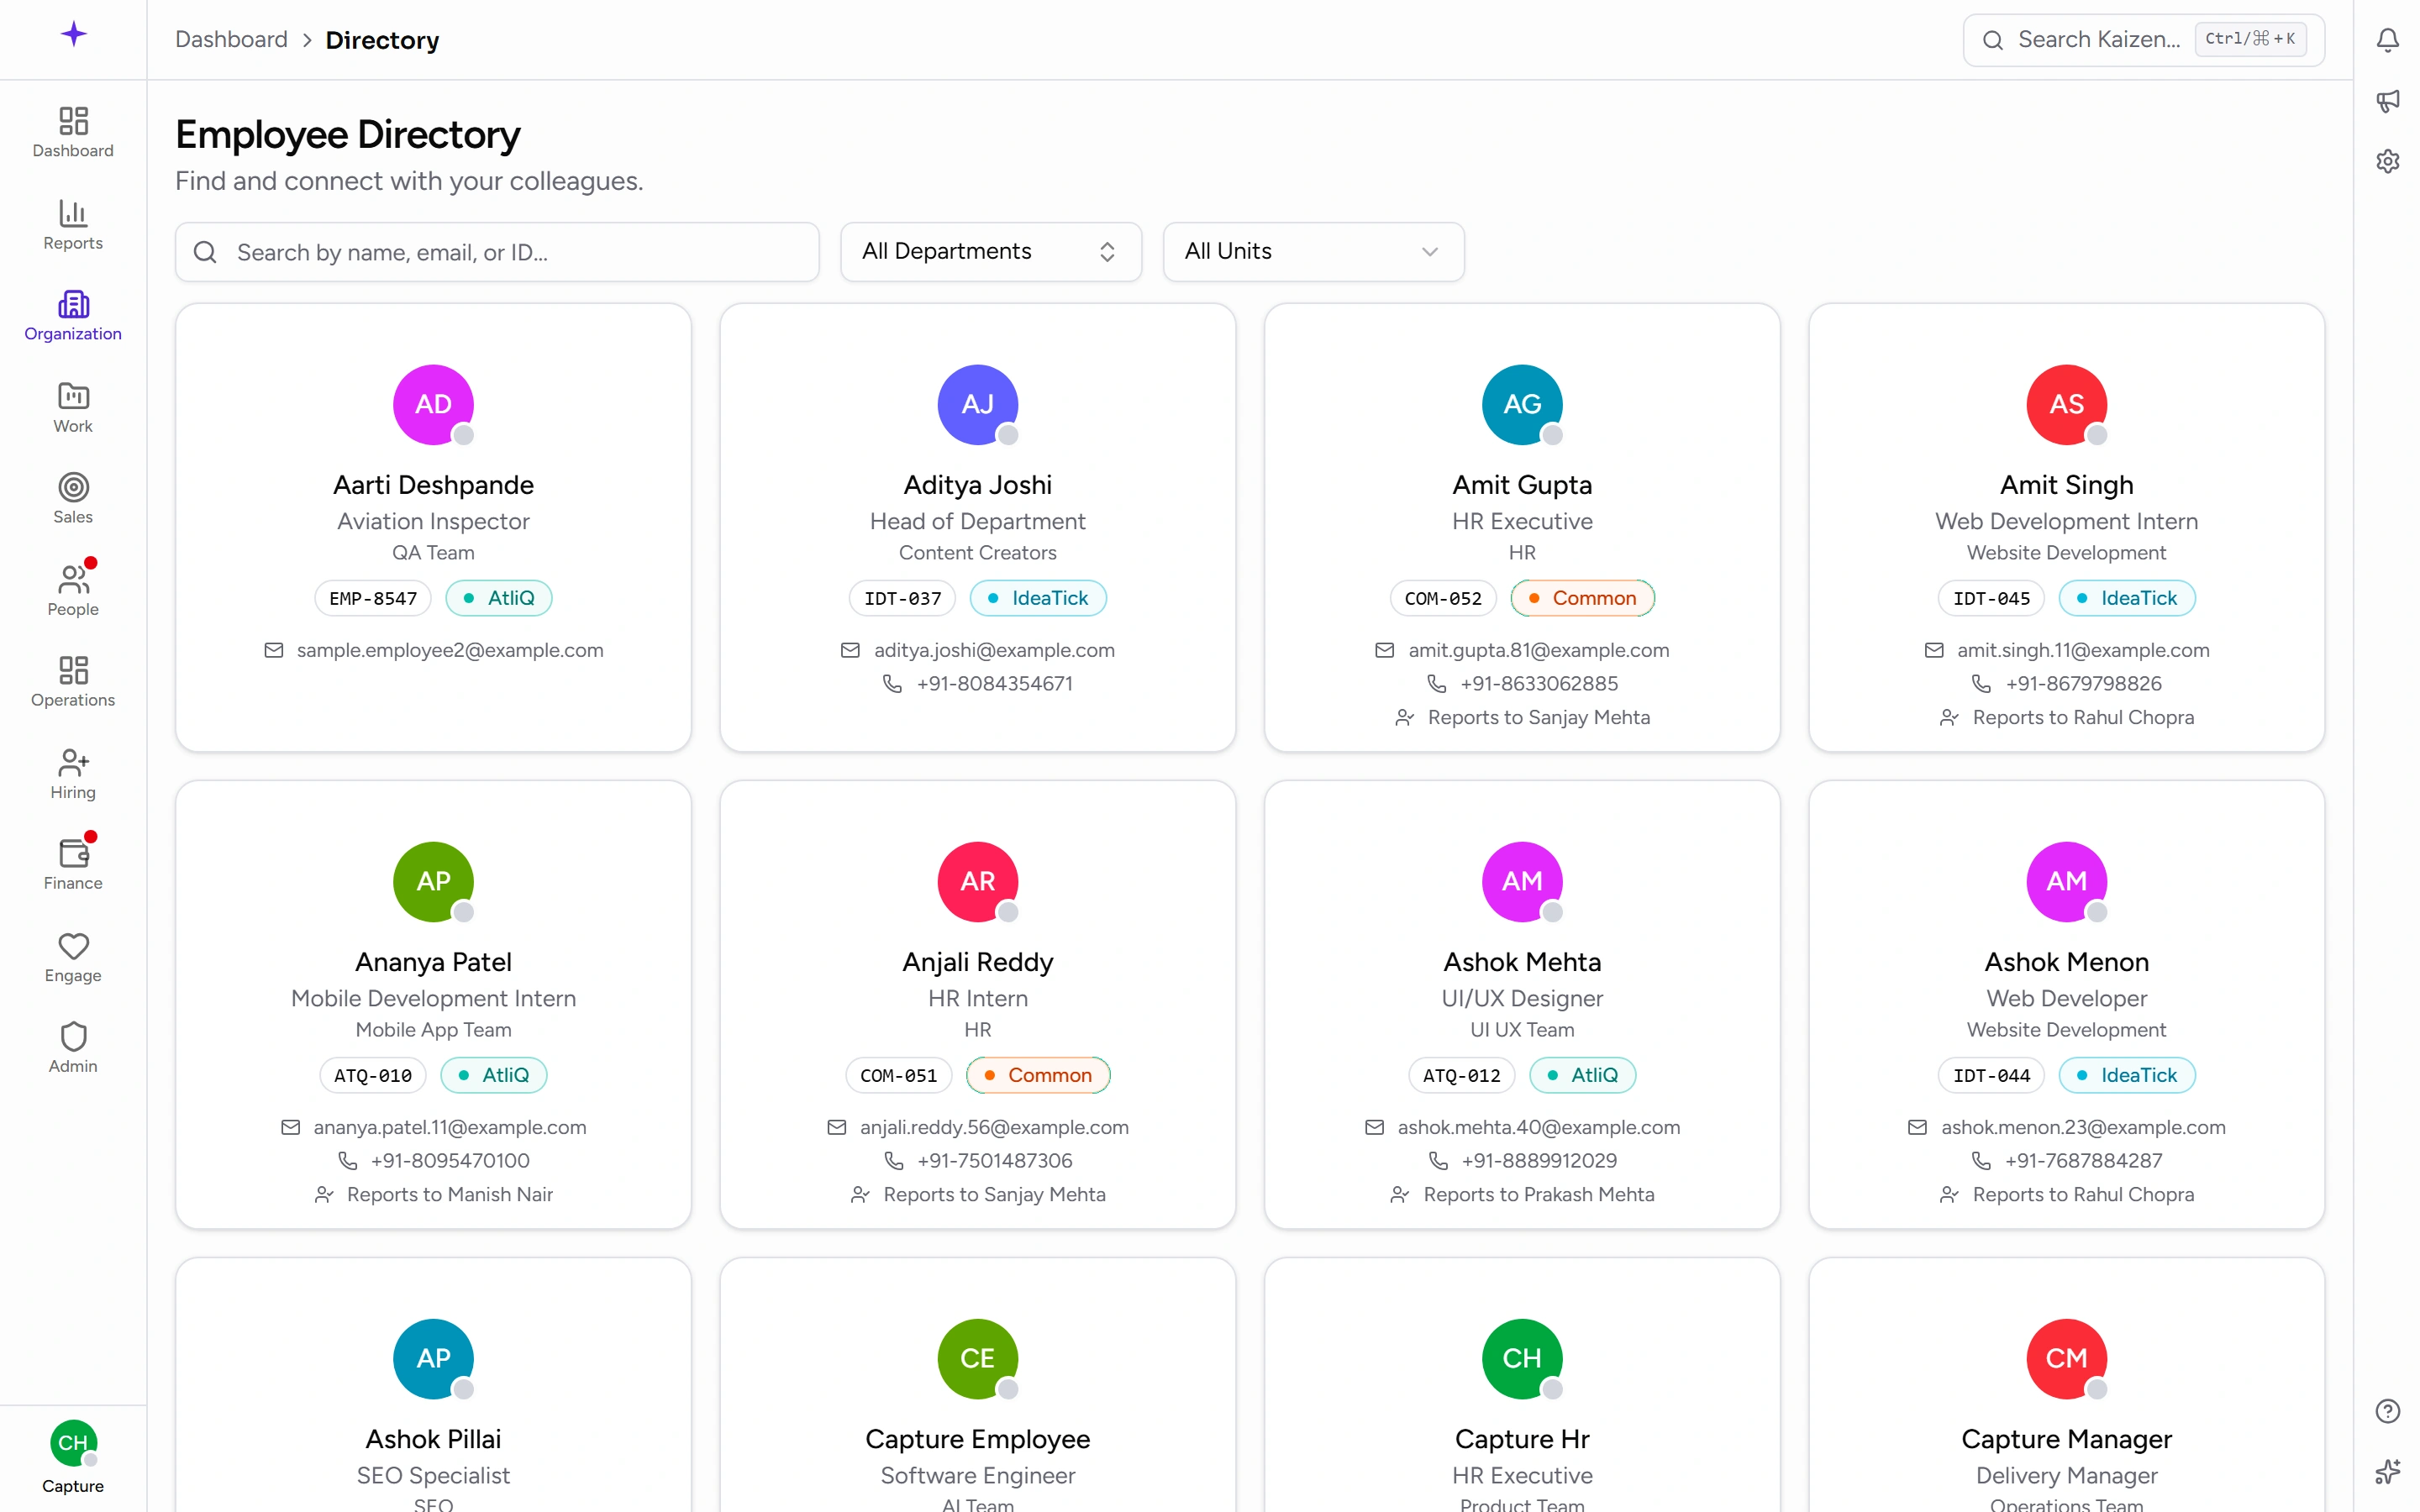Click email amit.gupta.81@example.com
Image resolution: width=2420 pixels, height=1512 pixels.
tap(1538, 650)
